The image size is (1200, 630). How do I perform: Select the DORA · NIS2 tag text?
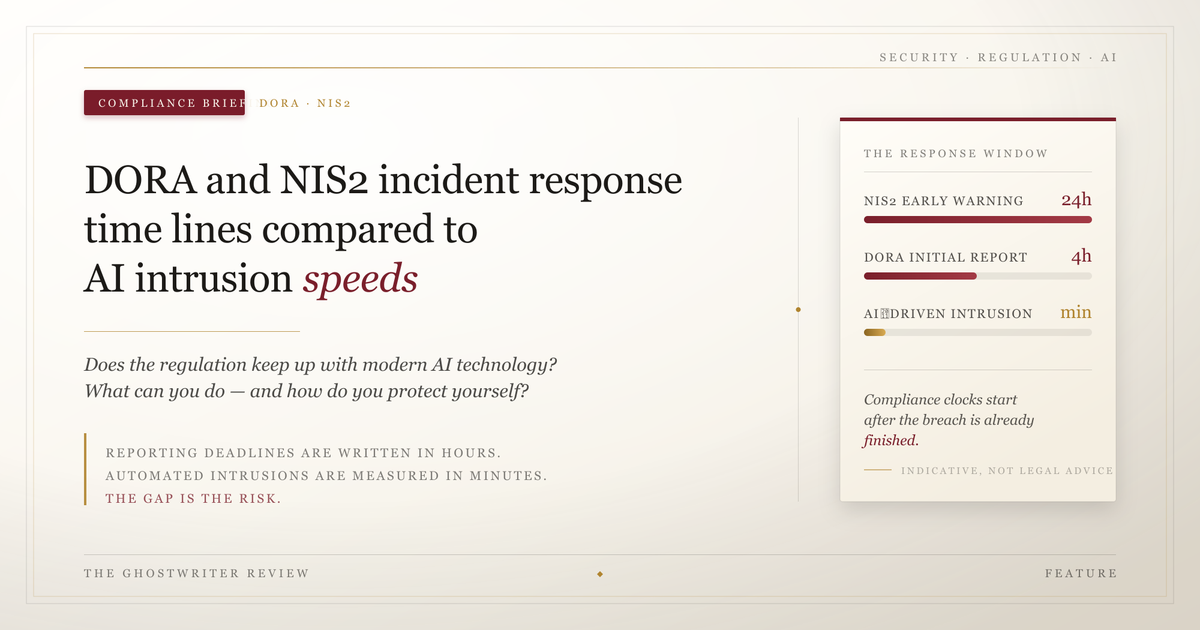(305, 103)
